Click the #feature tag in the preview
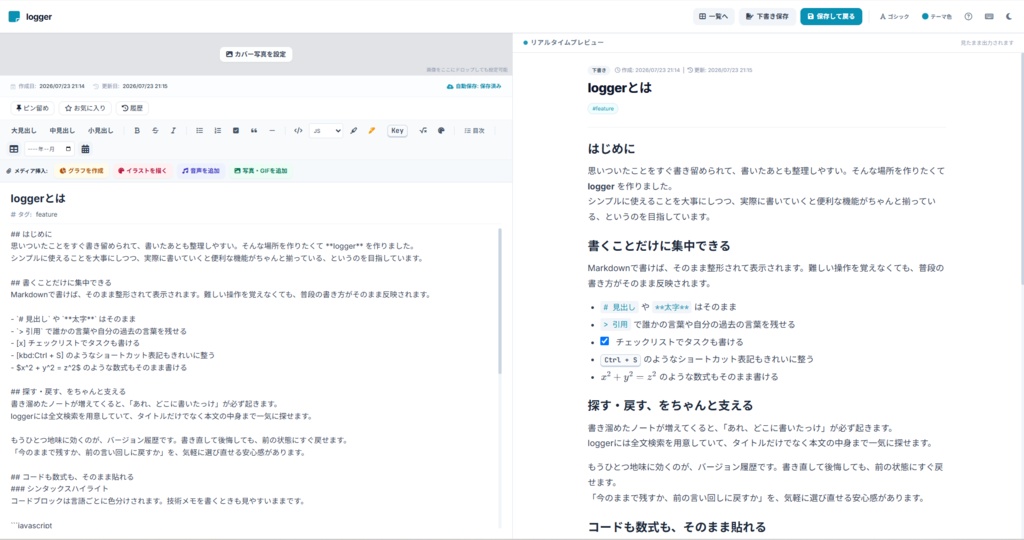The height and width of the screenshot is (540, 1024). 603,108
